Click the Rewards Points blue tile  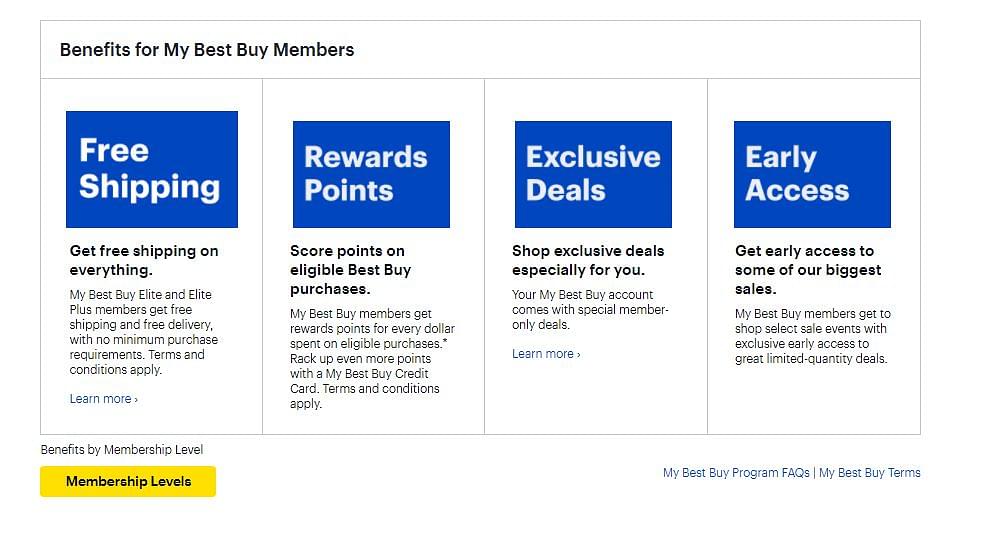[x=371, y=174]
